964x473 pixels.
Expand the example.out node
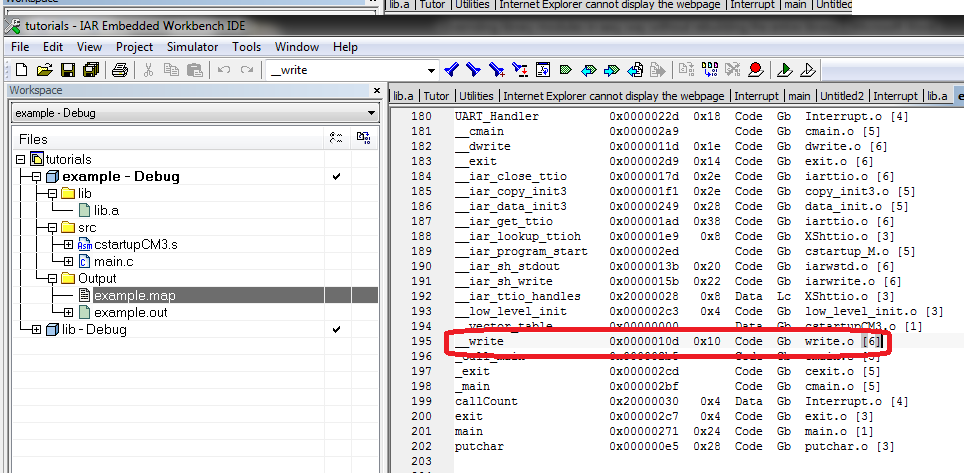[x=68, y=312]
